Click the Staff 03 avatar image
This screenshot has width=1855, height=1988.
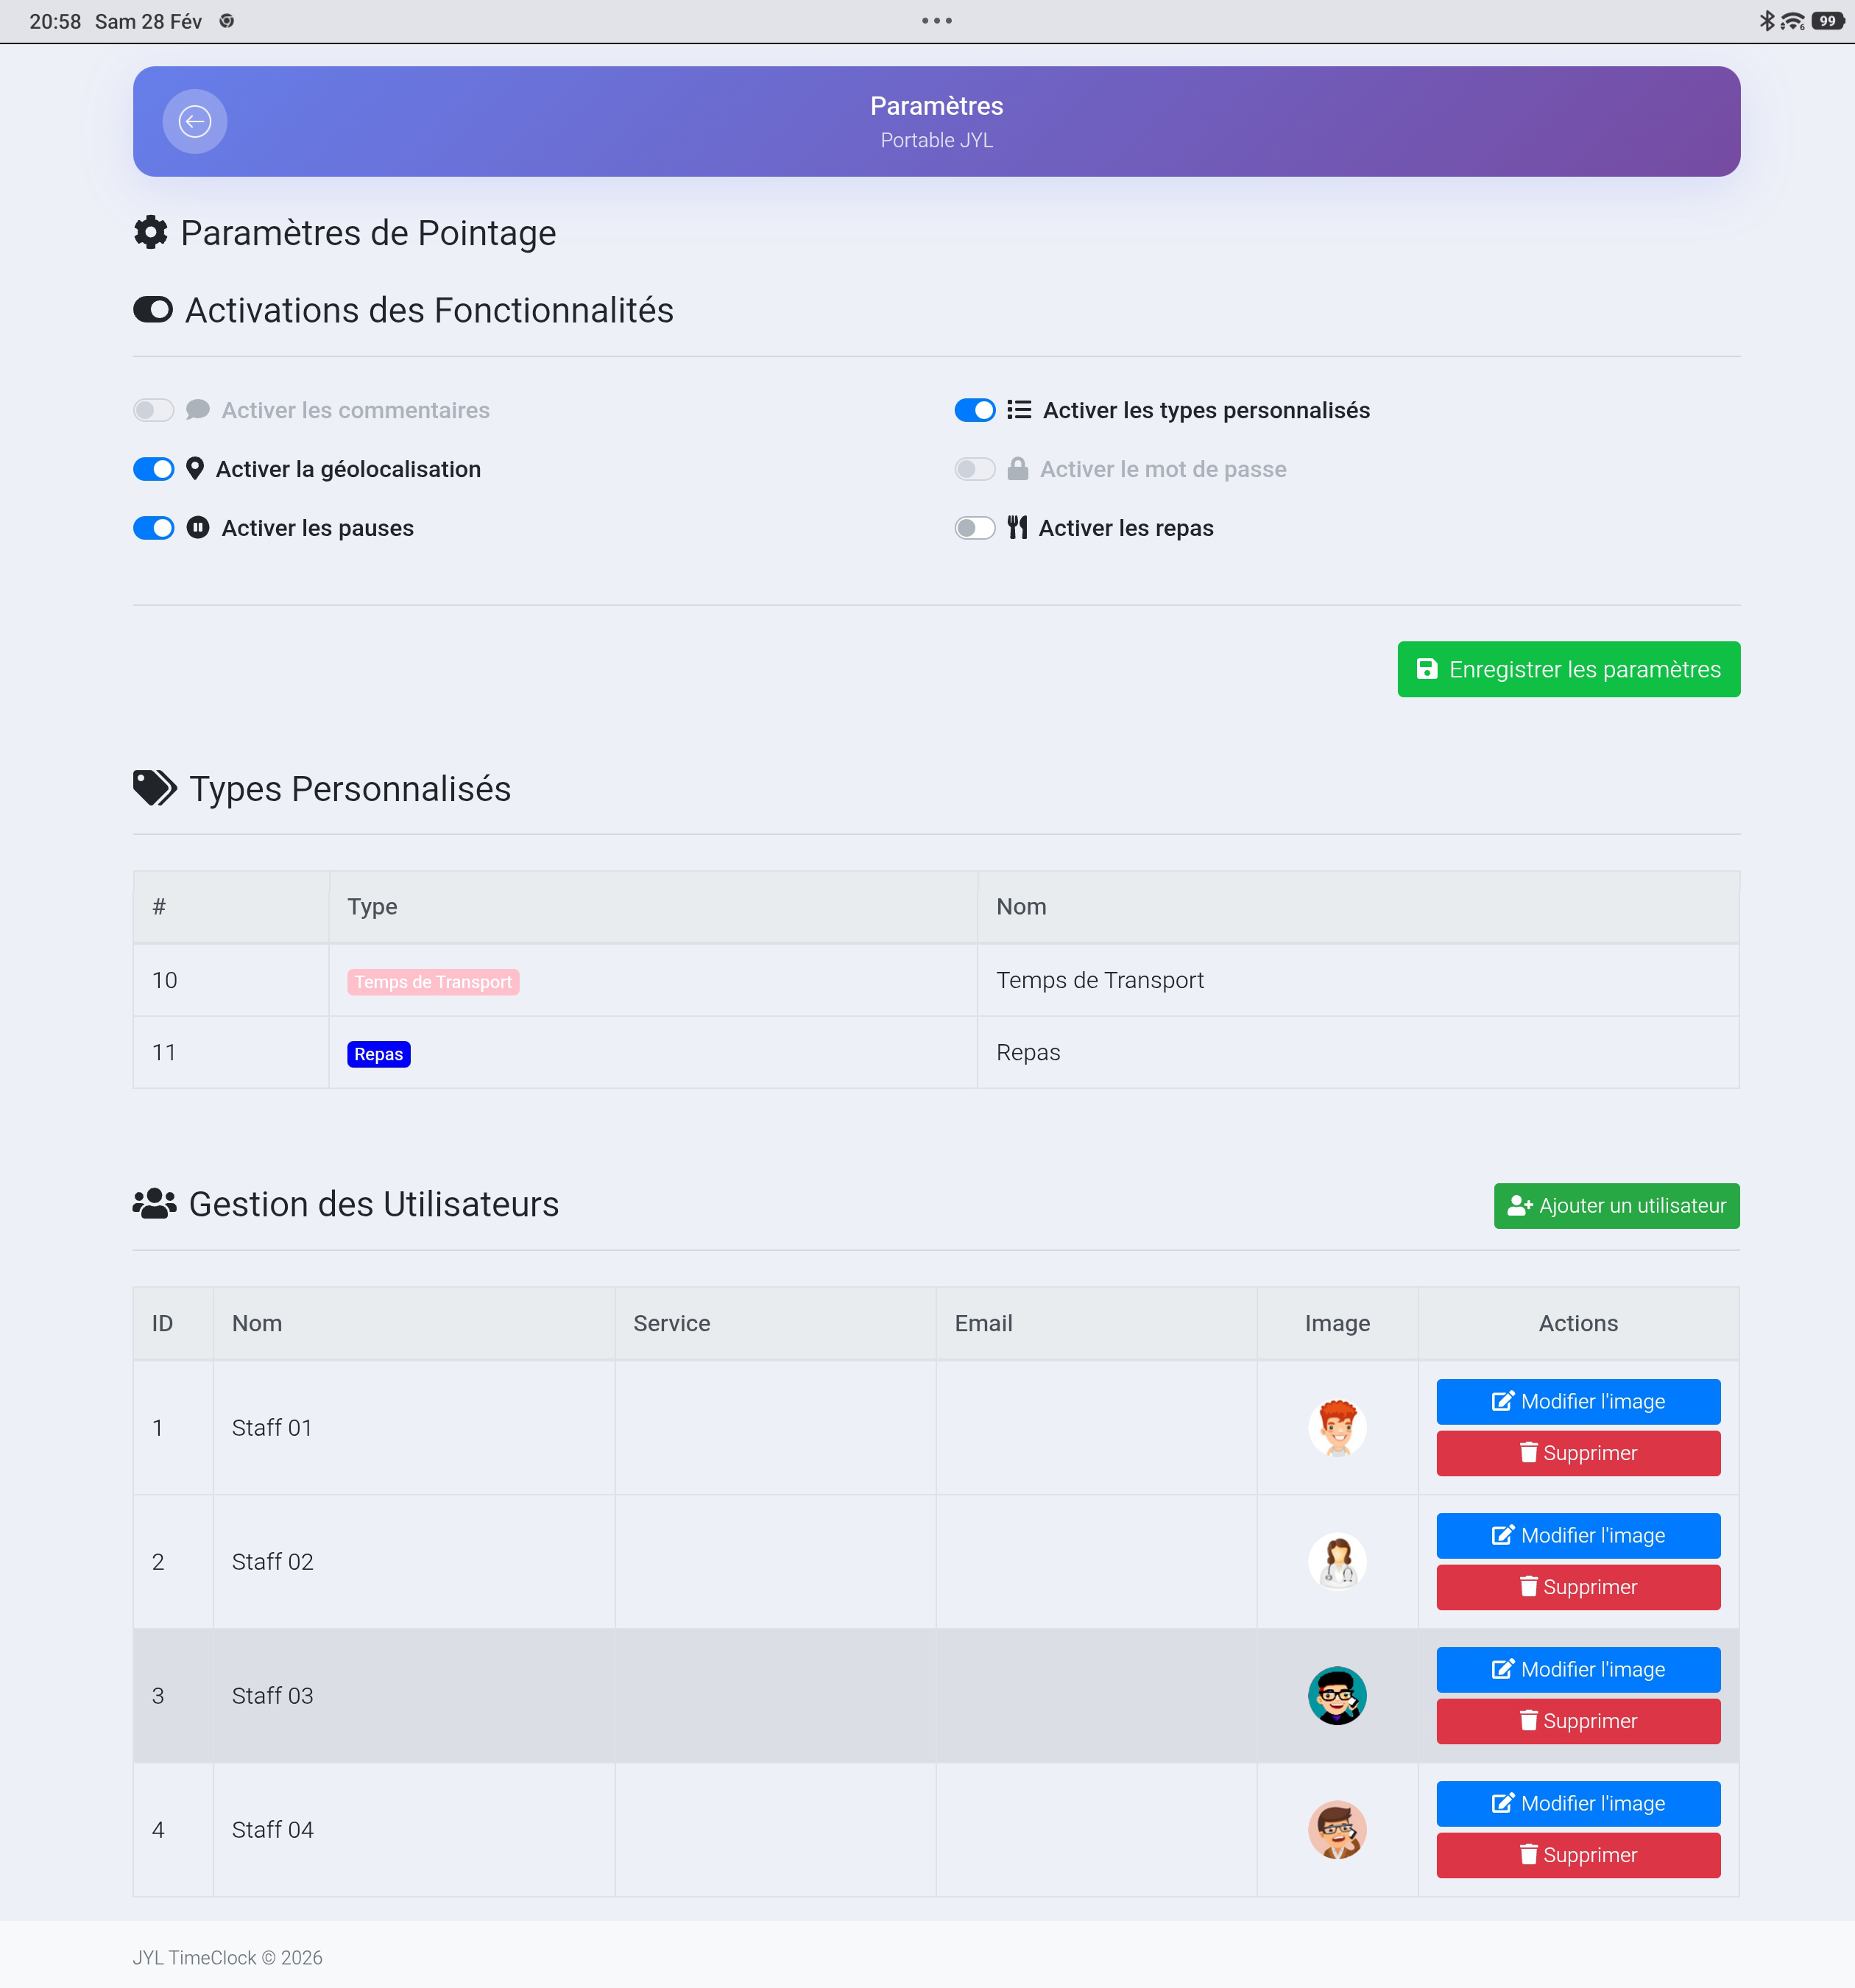[x=1337, y=1695]
